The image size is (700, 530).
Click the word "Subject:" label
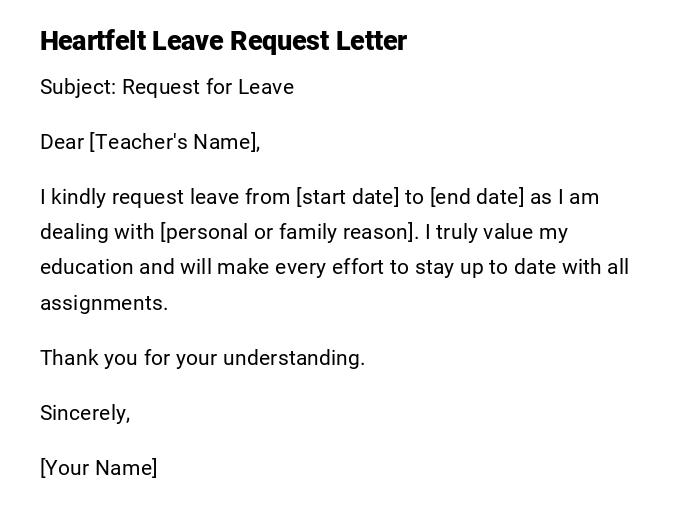pyautogui.click(x=78, y=87)
